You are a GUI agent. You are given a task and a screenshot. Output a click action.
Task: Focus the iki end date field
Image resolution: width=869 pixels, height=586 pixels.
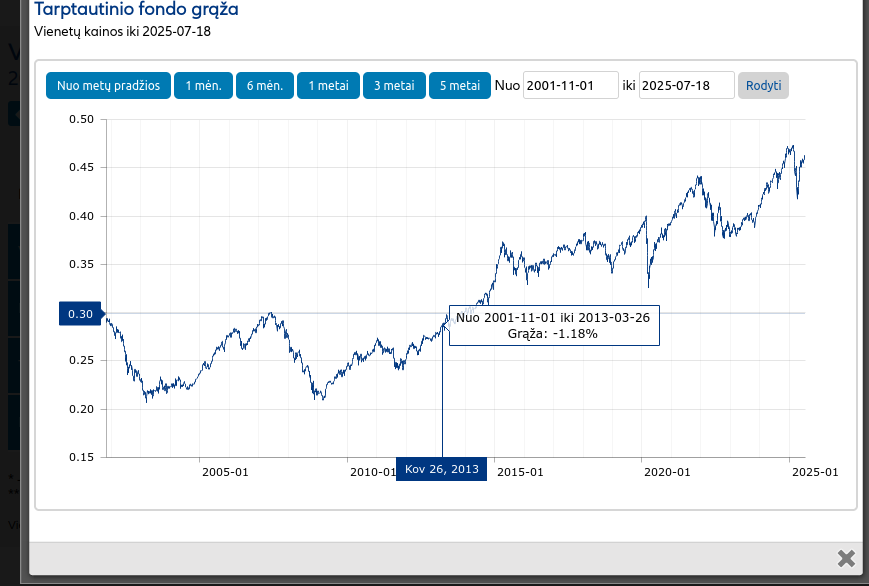[x=687, y=85]
